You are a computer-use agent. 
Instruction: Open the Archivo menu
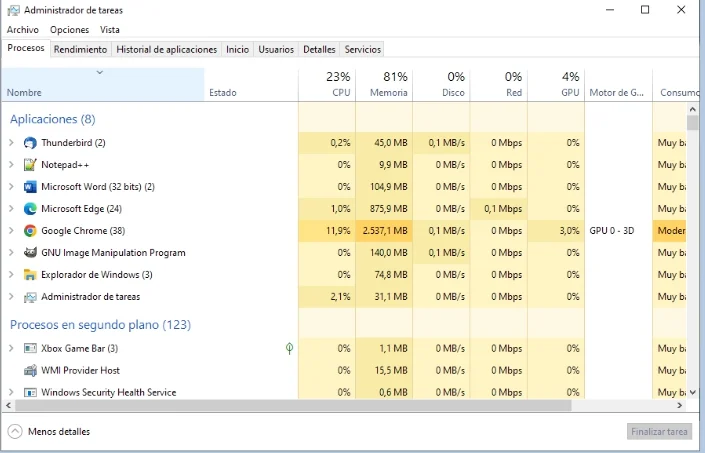22,30
